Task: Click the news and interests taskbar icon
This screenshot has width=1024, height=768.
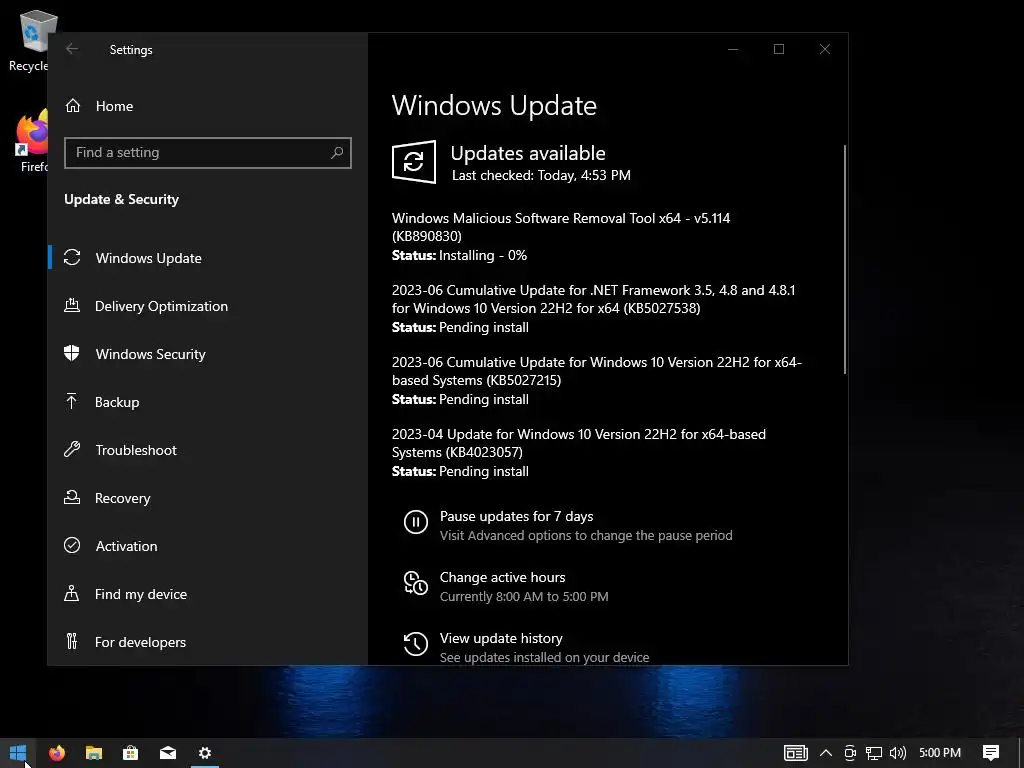Action: (795, 753)
